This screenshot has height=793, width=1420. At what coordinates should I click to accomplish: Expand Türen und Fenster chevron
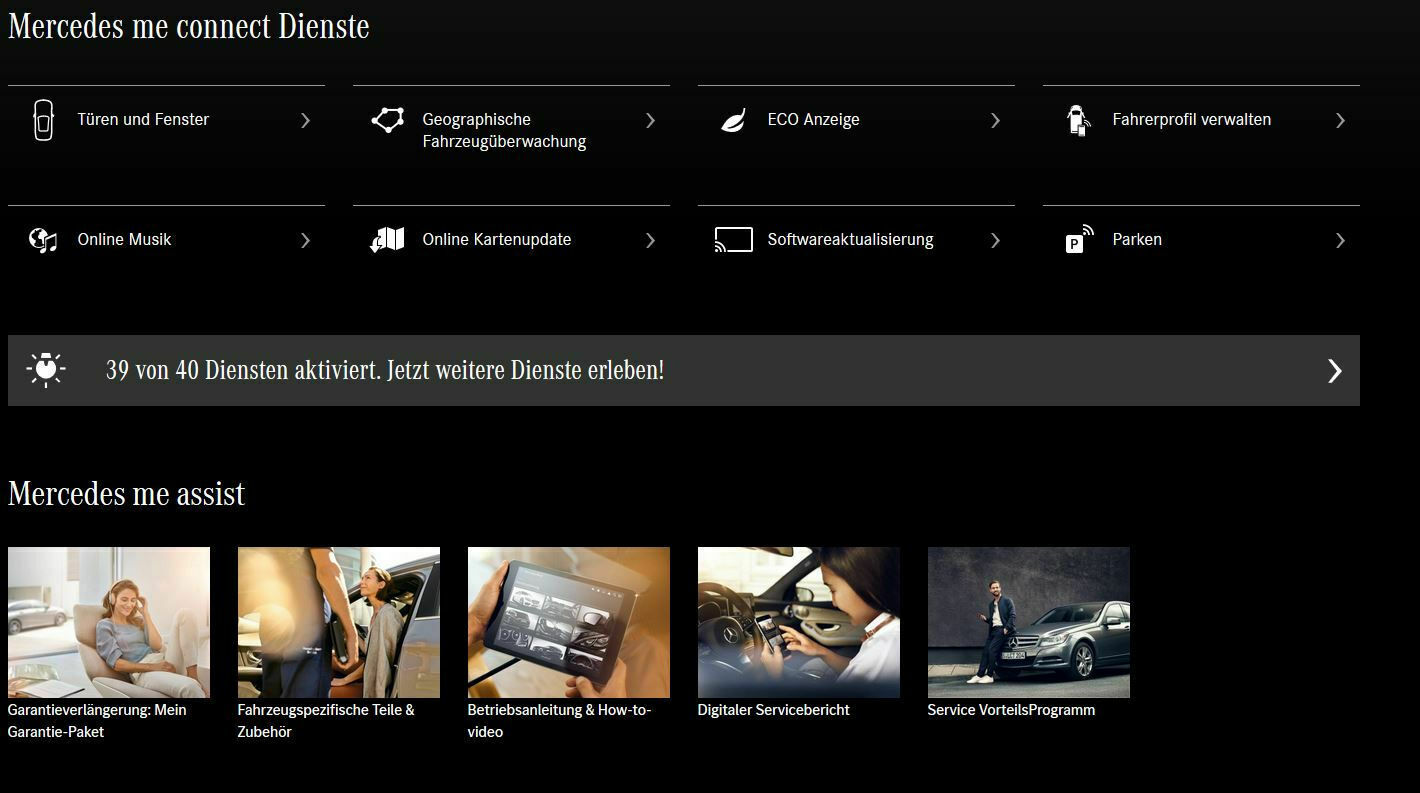tap(305, 120)
